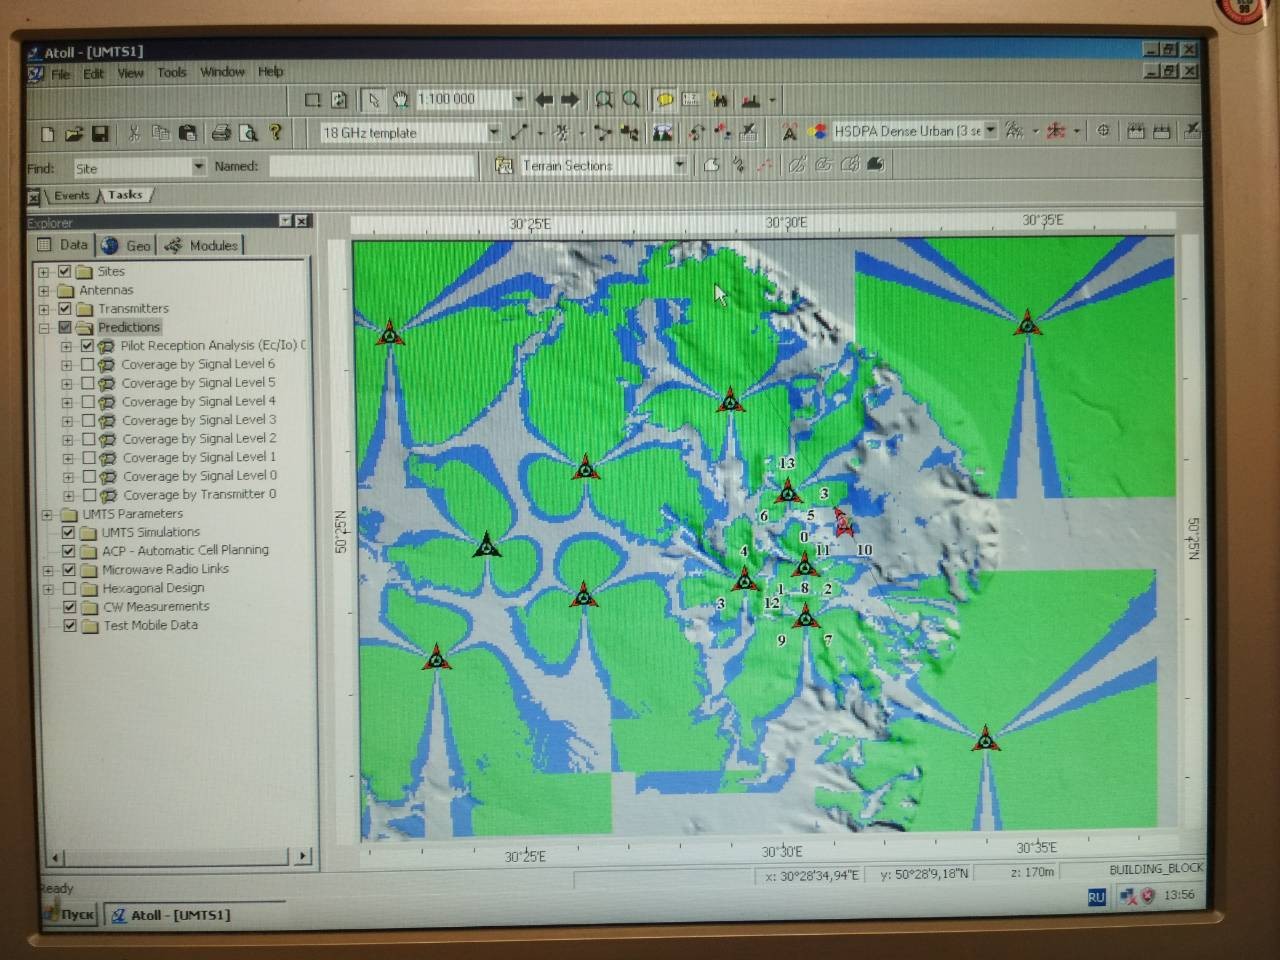Expand the UMTS Parameters tree node

pos(46,514)
